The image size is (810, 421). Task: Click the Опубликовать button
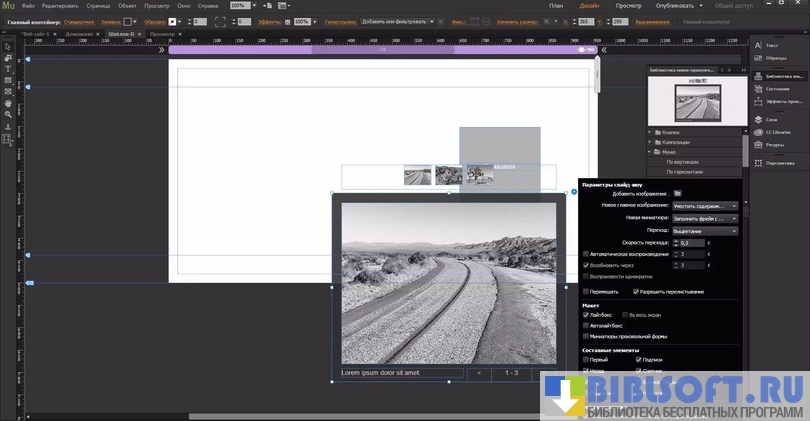point(675,6)
